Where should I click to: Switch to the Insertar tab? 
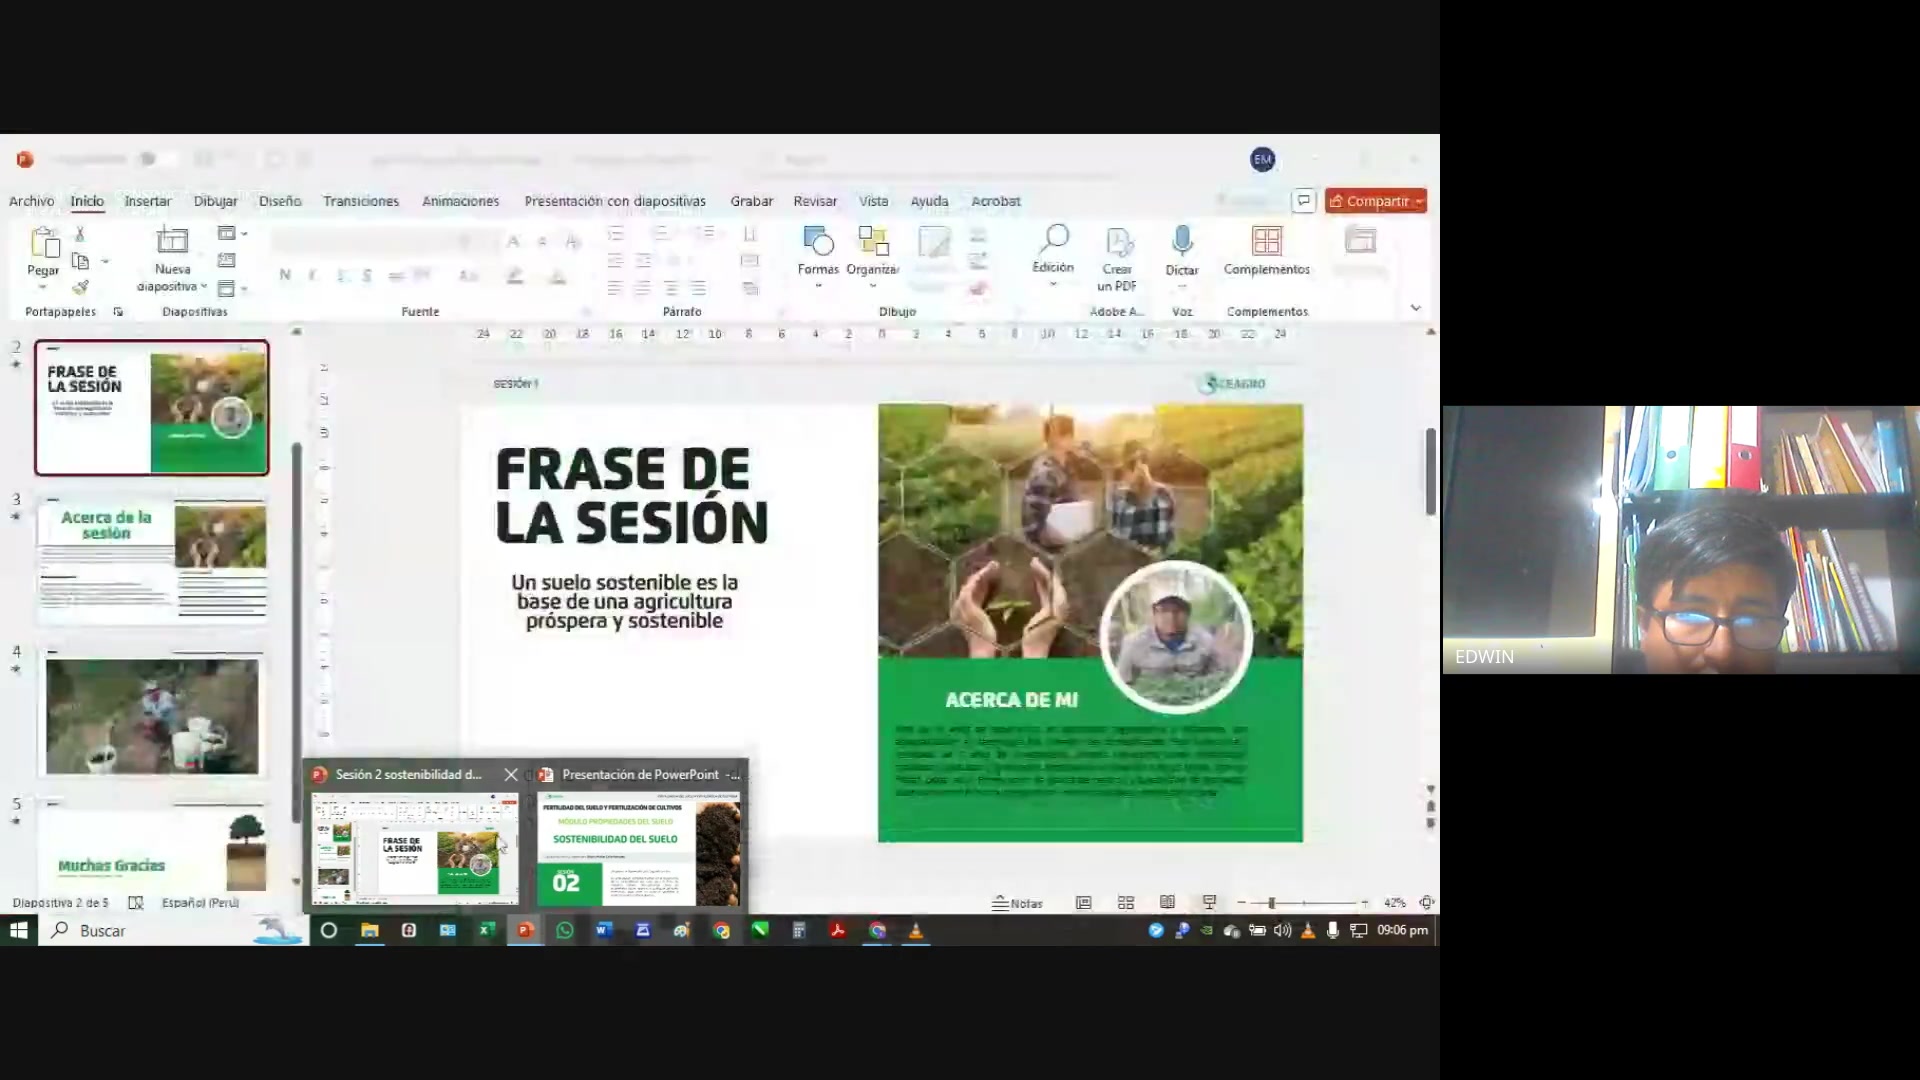(x=148, y=201)
